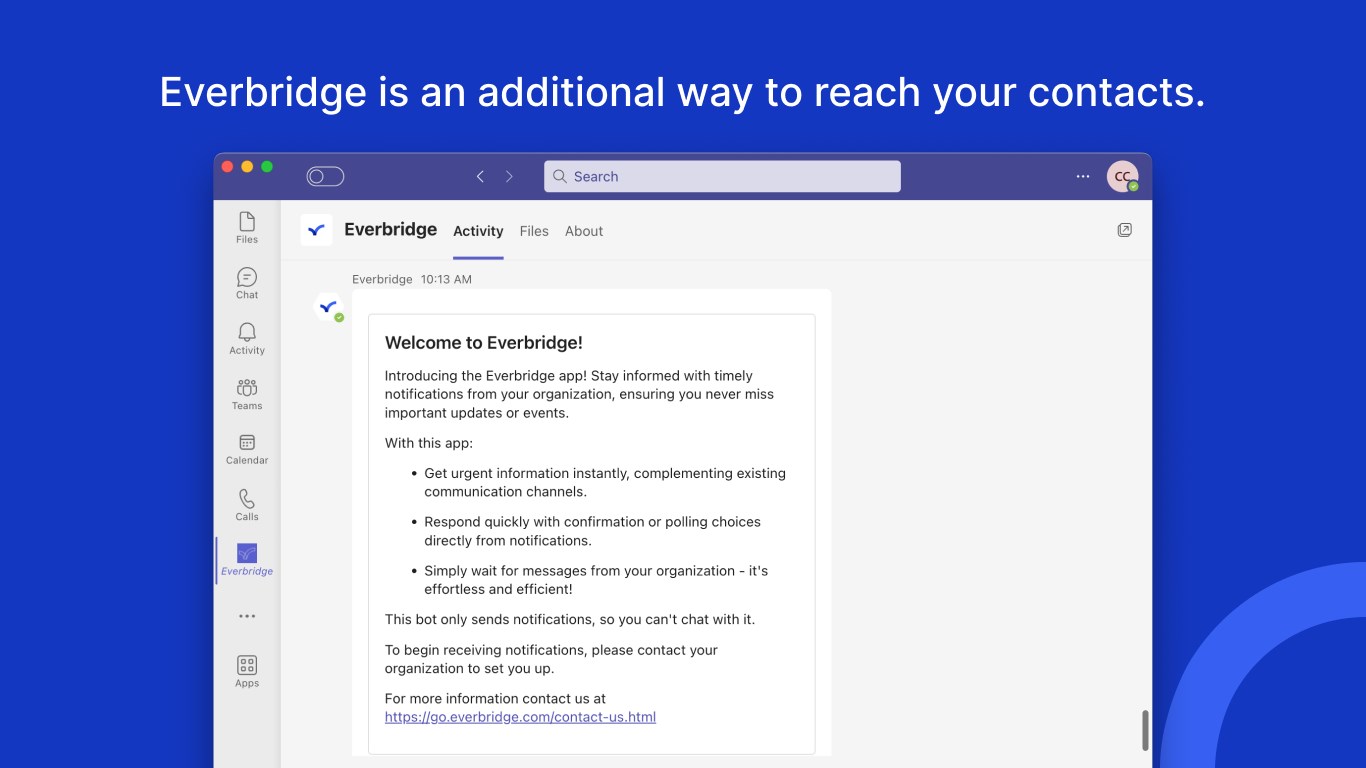Viewport: 1366px width, 768px height.
Task: Click "This bot only sends notifications" sentence
Action: [570, 619]
